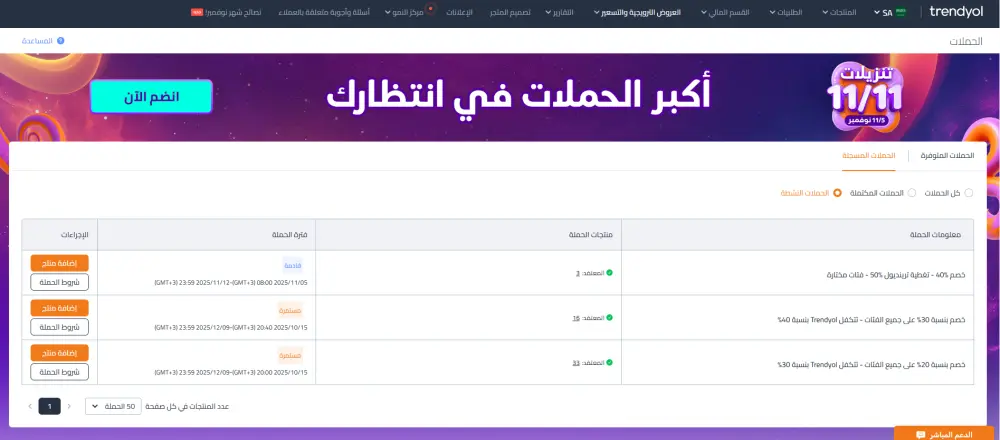Click the عدد المنتجات في كل صفحة label
Viewport: 1000px width, 440px height.
click(x=187, y=406)
